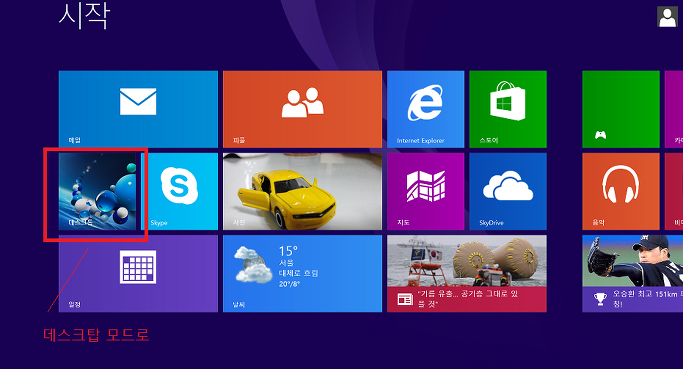Open the Store tile
683x369 pixels.
(x=508, y=109)
